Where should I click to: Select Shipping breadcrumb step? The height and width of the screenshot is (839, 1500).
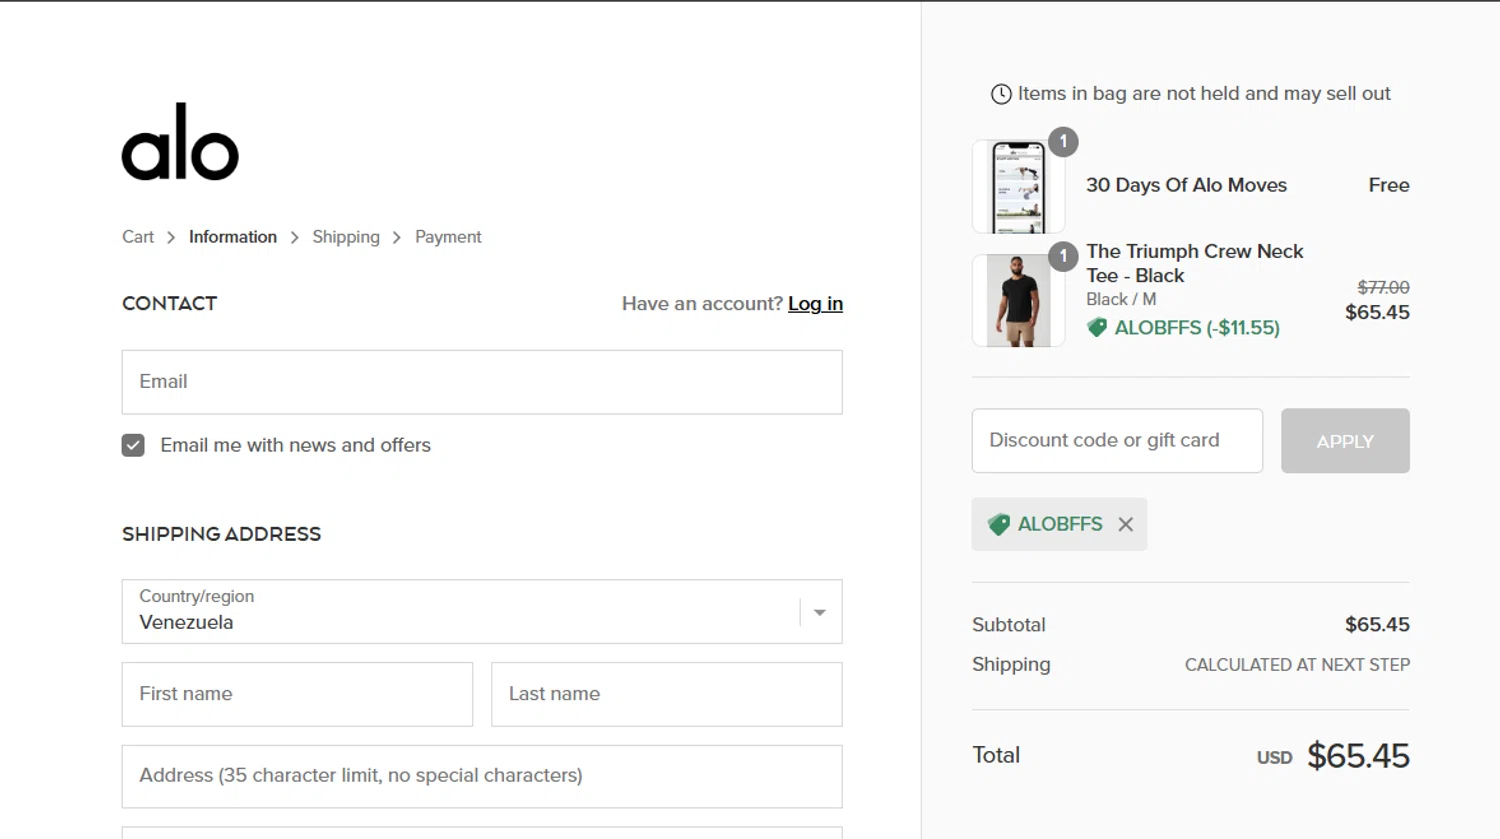[x=346, y=237]
